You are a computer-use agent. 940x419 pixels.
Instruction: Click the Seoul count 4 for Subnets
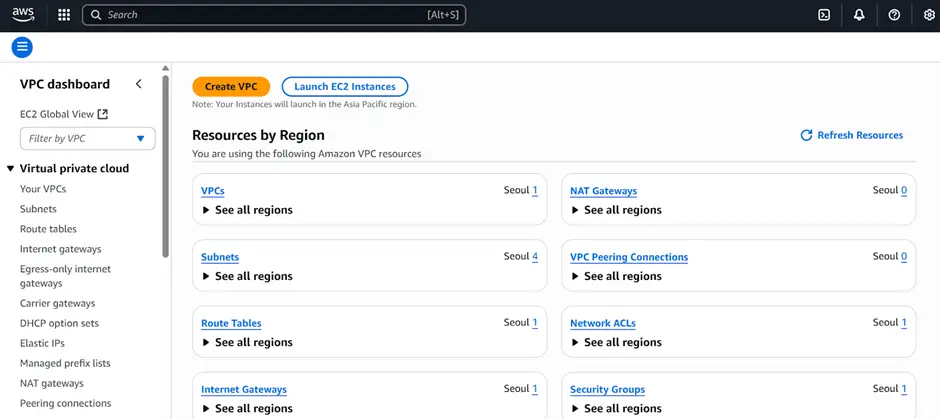coord(535,257)
